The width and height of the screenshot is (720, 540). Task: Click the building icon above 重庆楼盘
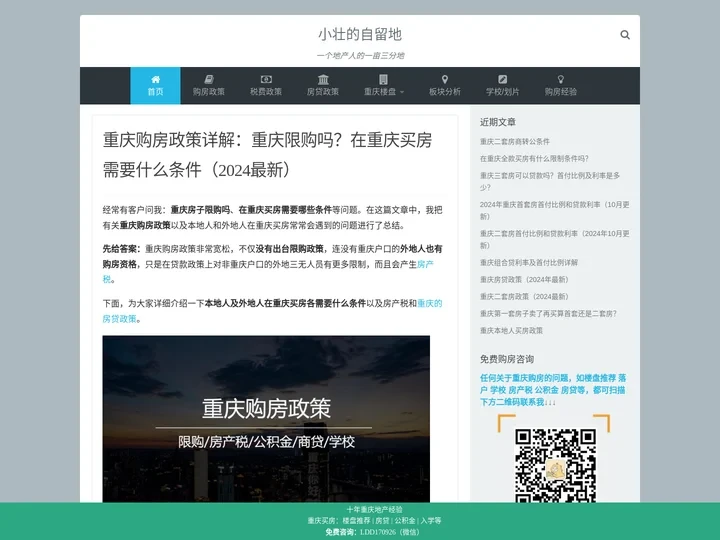(x=383, y=79)
